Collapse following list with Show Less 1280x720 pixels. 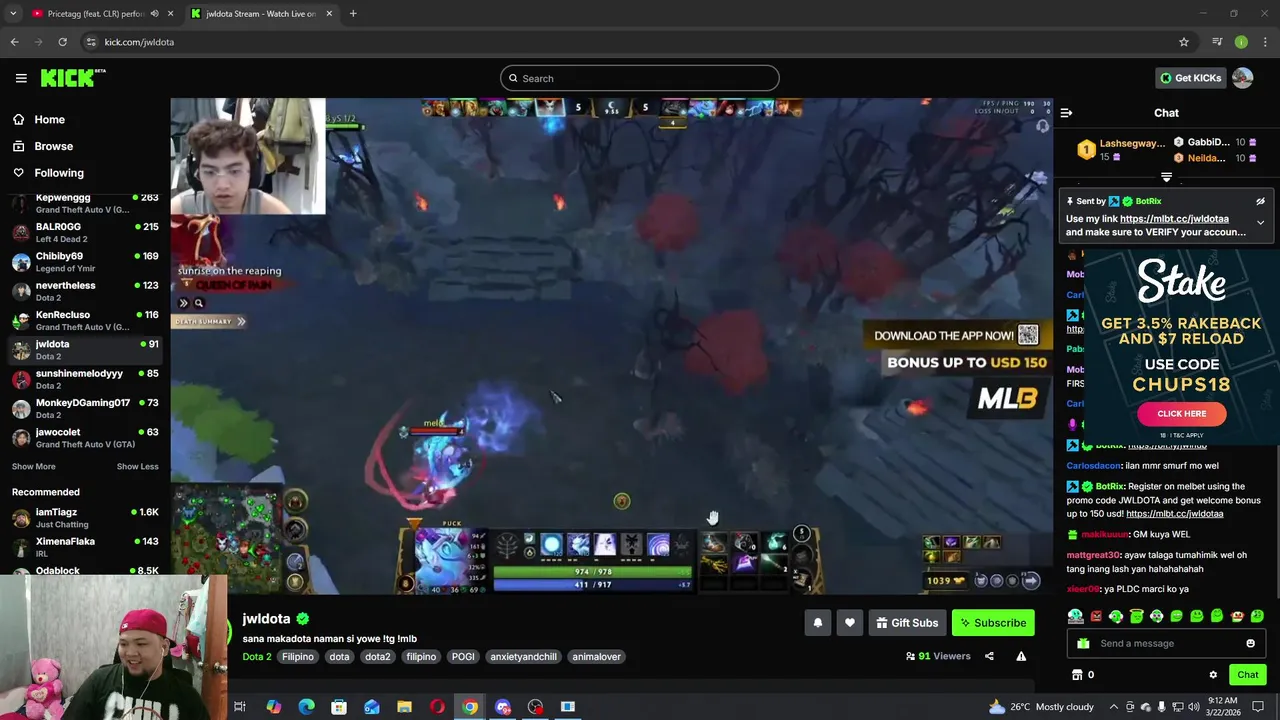pos(137,466)
